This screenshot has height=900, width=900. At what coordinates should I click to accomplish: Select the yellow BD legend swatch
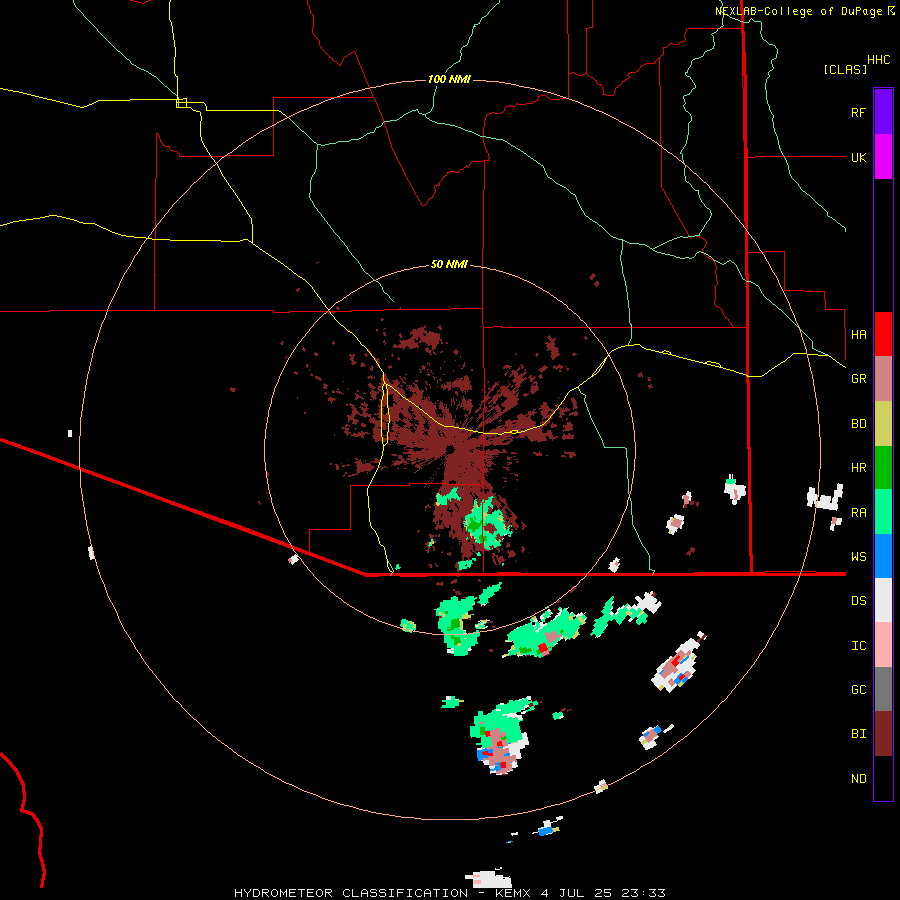[883, 424]
